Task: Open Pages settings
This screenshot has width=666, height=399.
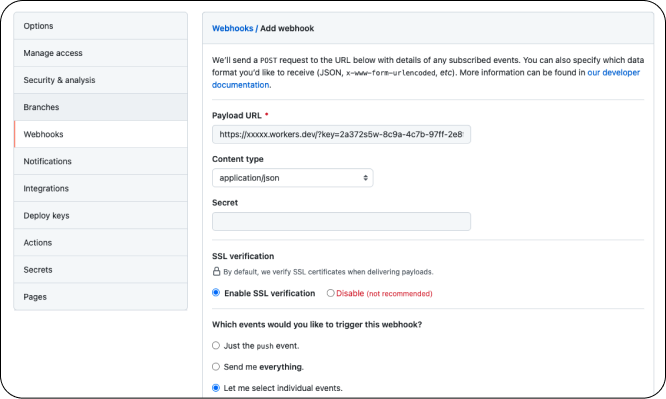Action: pos(100,297)
